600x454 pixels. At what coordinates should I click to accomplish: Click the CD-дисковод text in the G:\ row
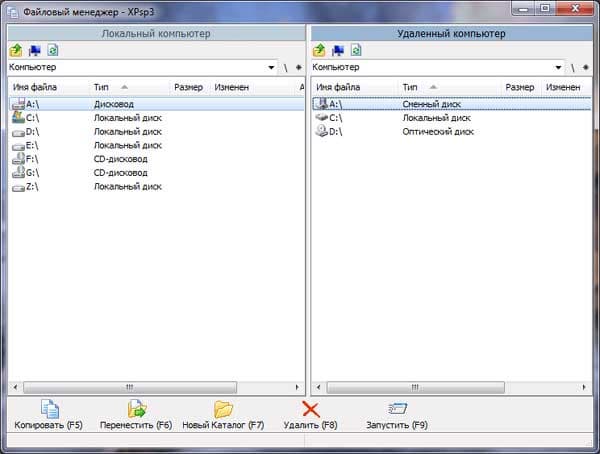[x=121, y=173]
